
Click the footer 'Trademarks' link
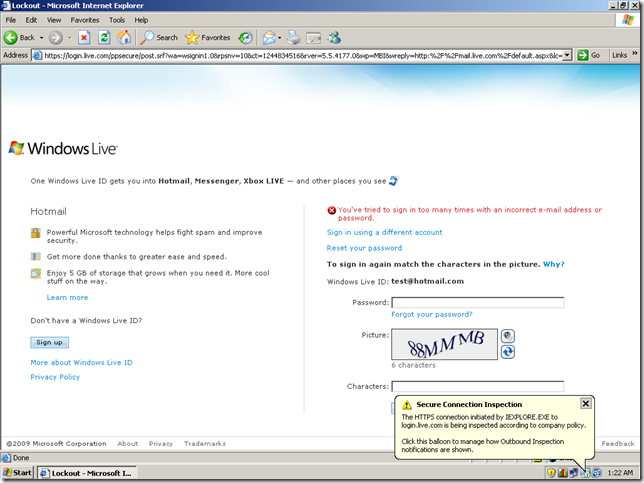205,444
